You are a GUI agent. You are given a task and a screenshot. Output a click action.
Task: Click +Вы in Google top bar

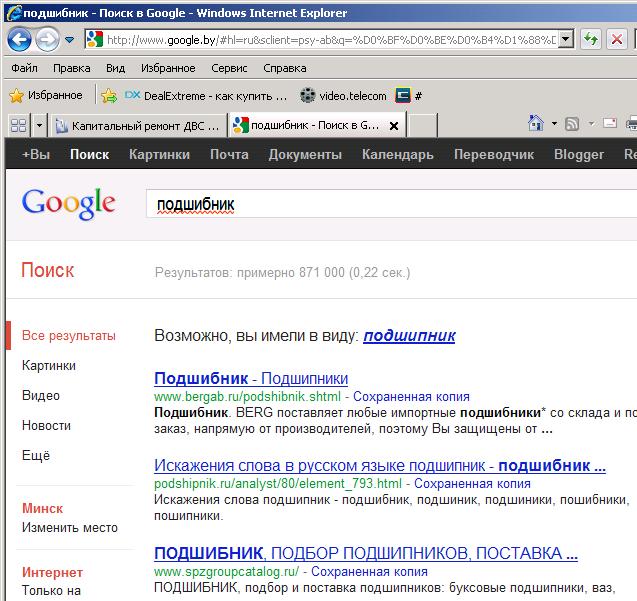(x=36, y=154)
